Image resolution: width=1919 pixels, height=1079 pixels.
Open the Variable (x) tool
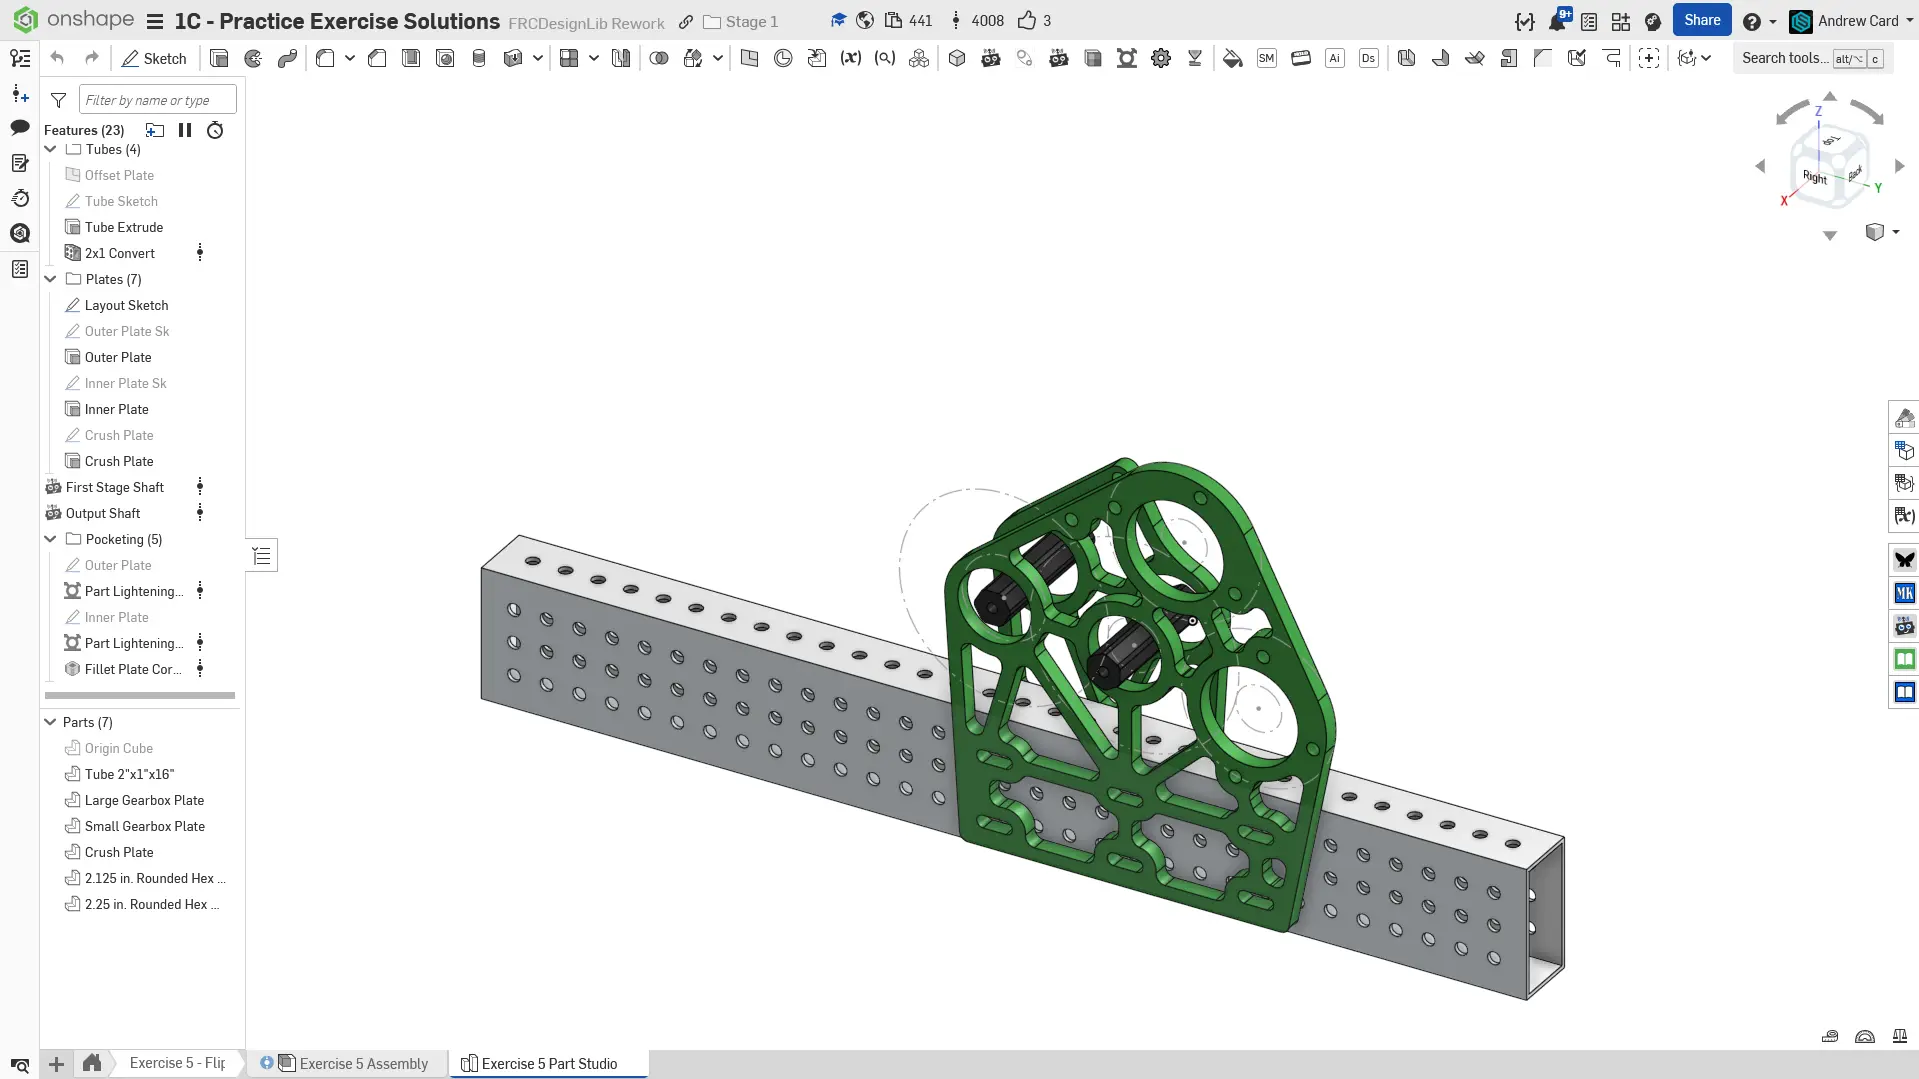click(x=851, y=58)
